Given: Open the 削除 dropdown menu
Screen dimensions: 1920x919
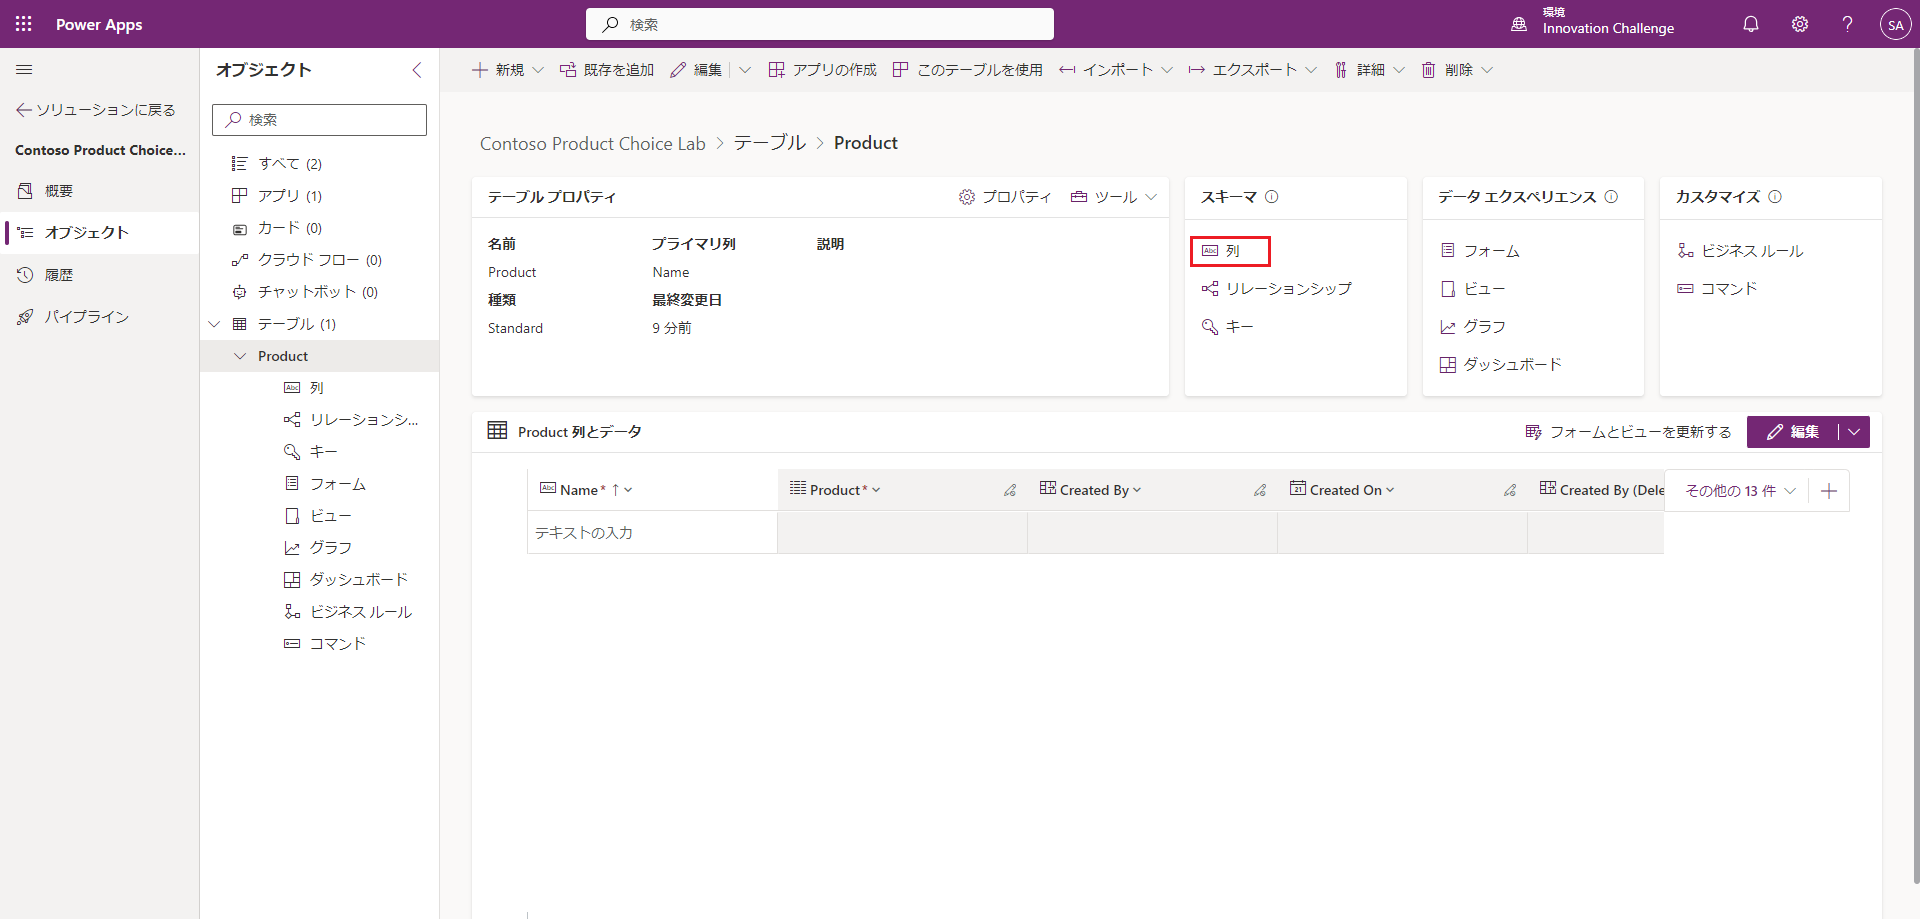Looking at the screenshot, I should click(x=1457, y=70).
